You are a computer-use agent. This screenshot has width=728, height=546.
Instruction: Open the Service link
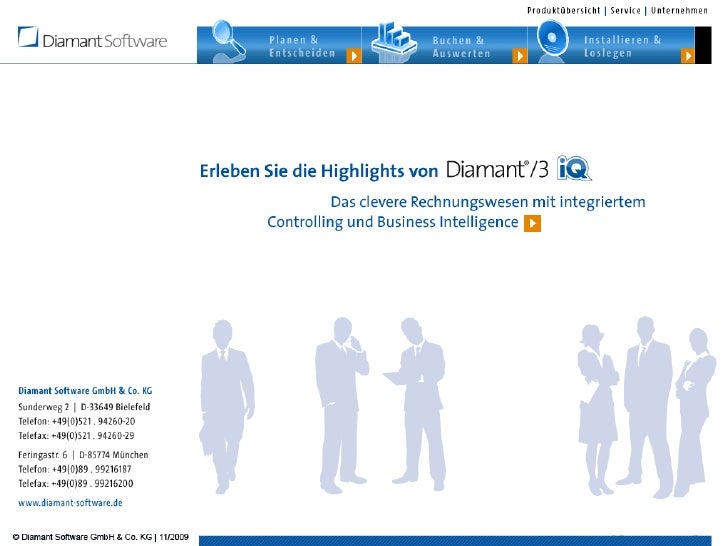(x=625, y=10)
